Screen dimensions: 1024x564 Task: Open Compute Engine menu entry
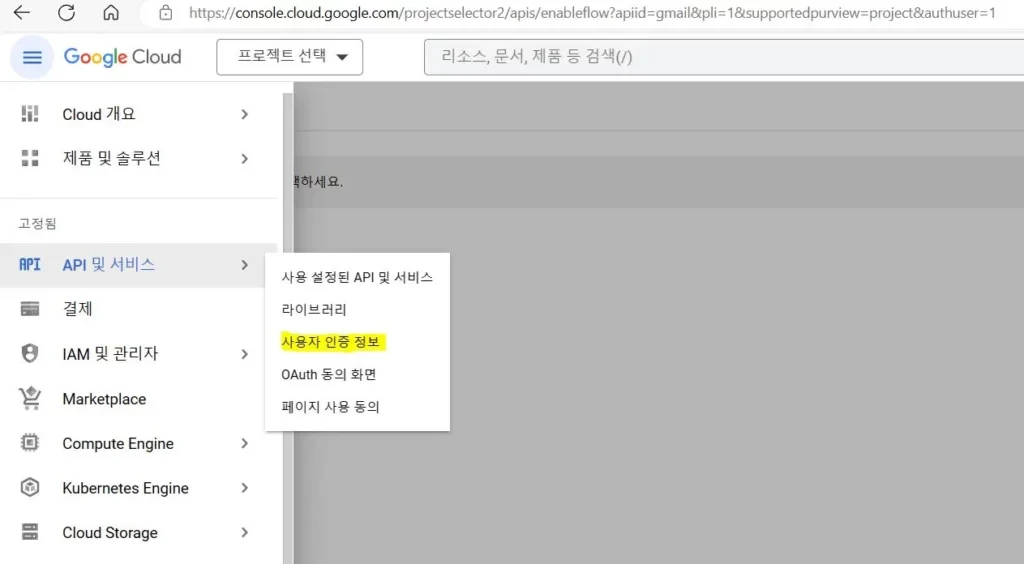click(118, 443)
